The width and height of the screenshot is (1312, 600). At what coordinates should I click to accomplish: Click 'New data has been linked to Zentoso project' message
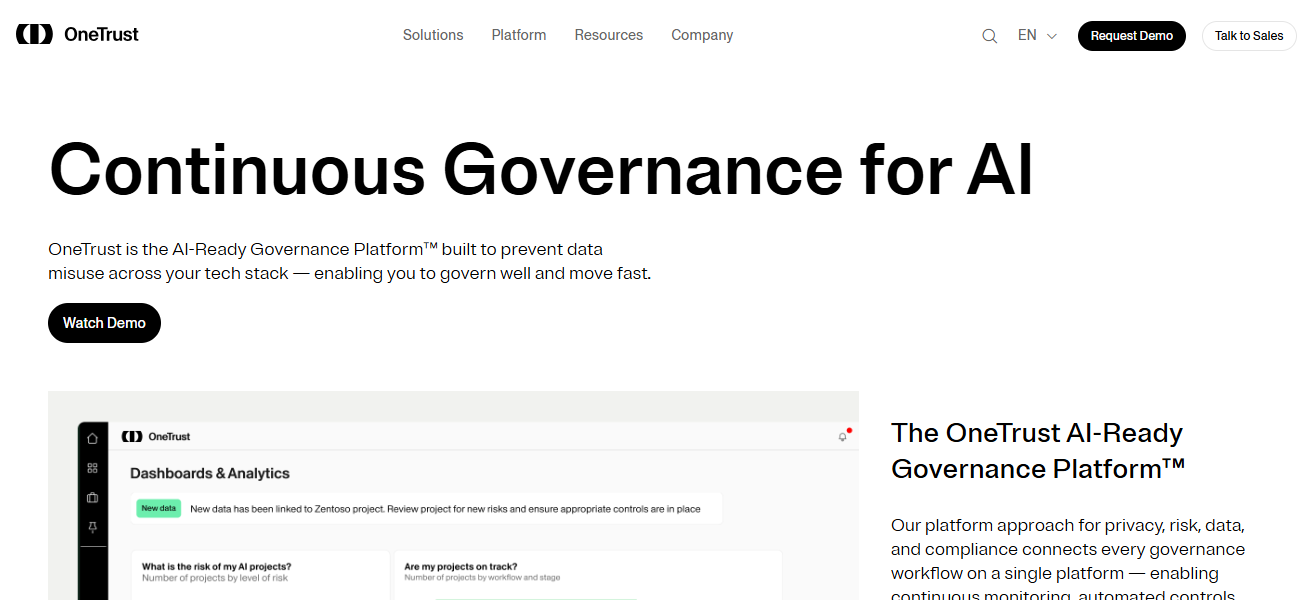coord(445,509)
